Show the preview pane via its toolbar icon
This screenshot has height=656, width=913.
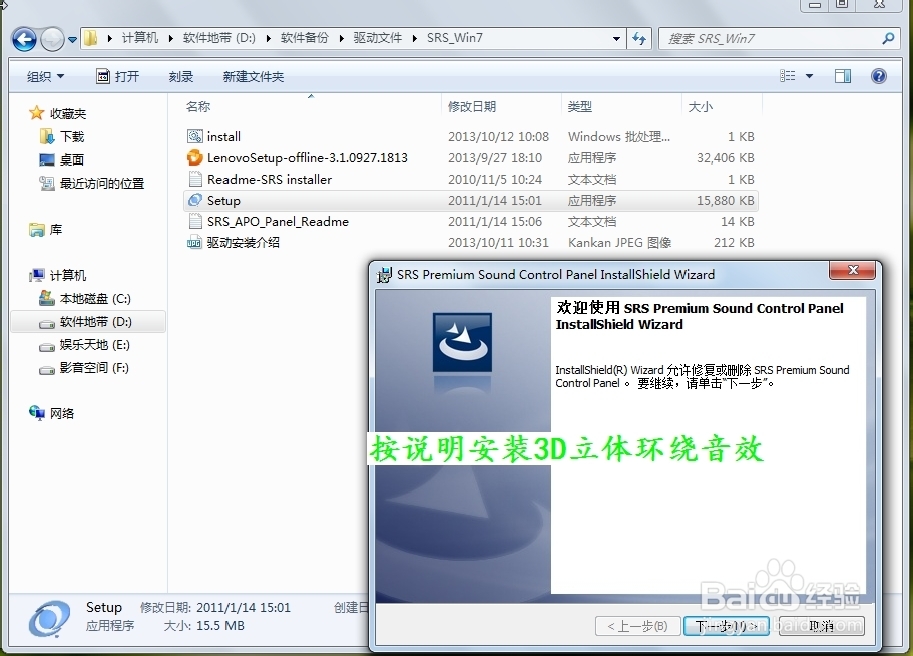842,75
